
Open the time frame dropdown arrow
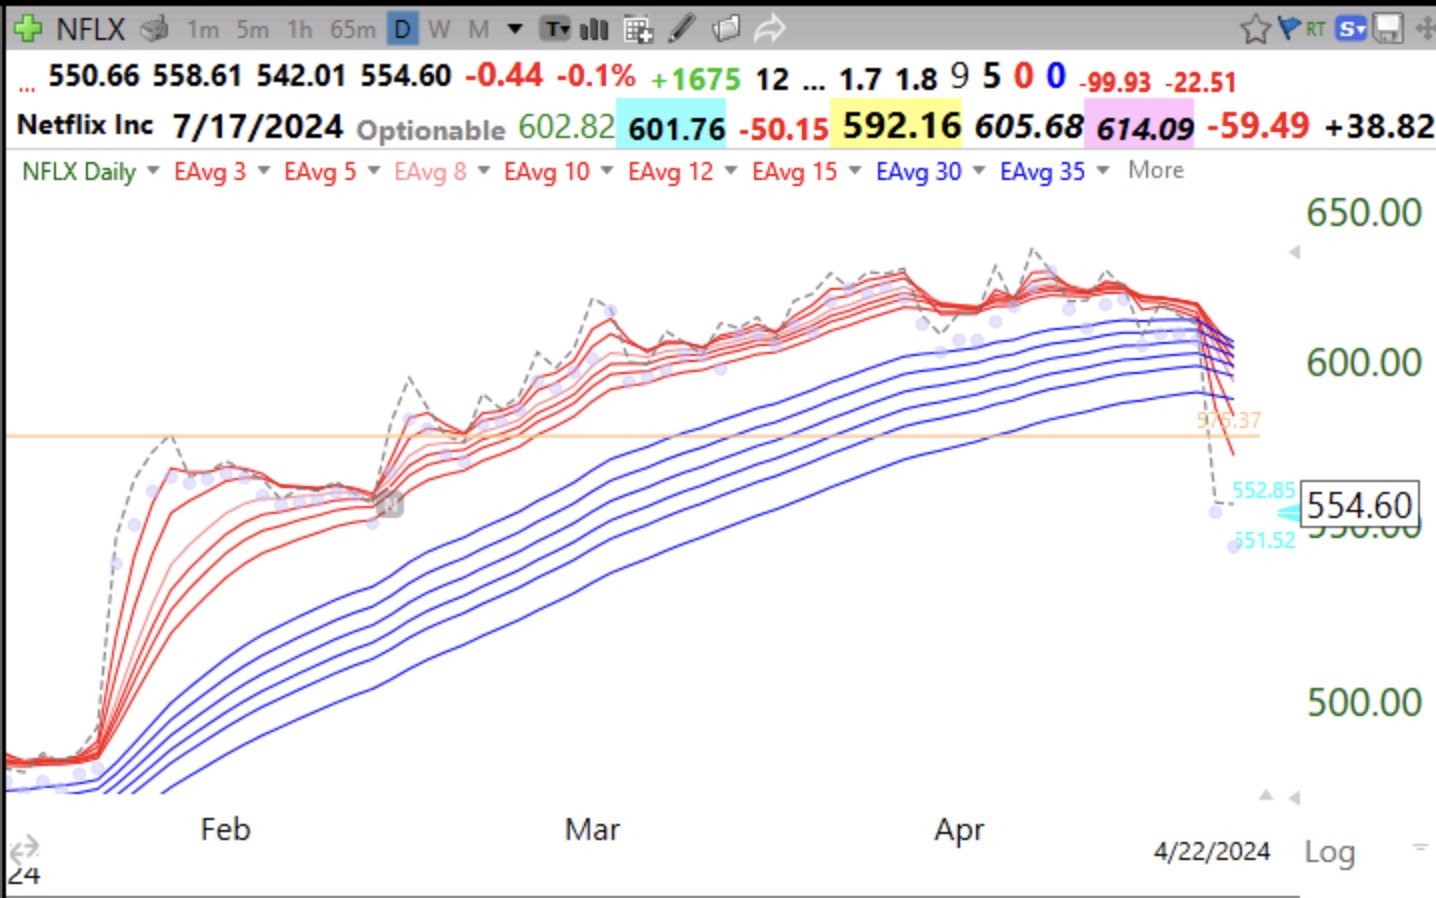pyautogui.click(x=515, y=29)
